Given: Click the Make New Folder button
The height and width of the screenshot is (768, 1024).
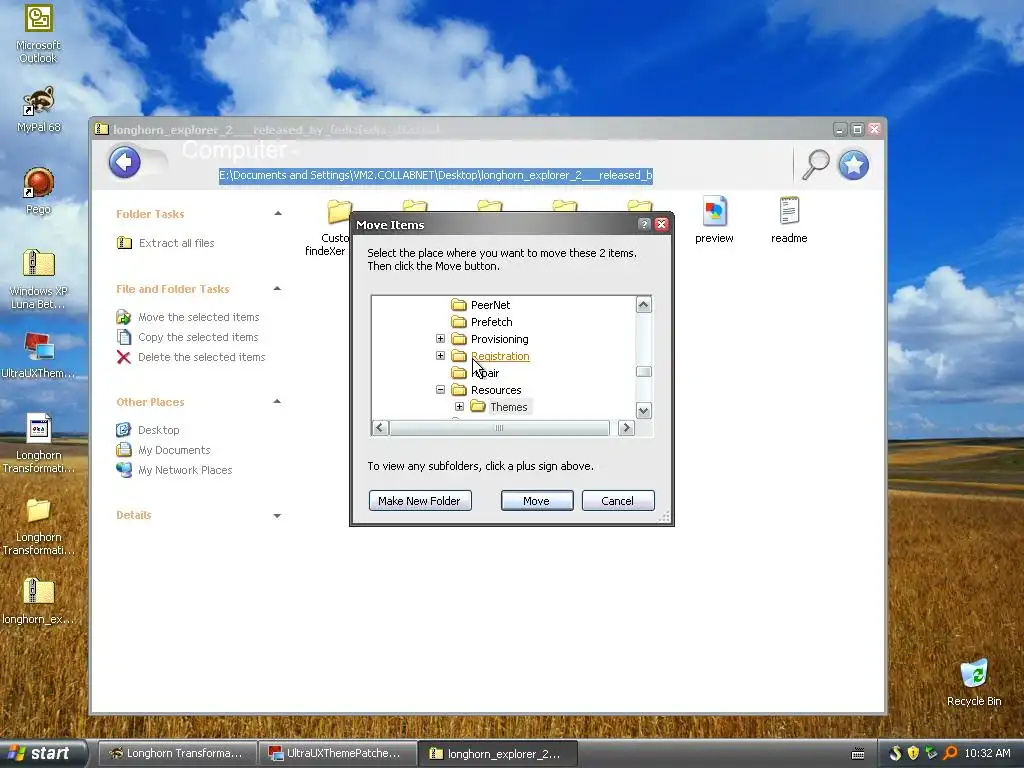Looking at the screenshot, I should [x=420, y=501].
